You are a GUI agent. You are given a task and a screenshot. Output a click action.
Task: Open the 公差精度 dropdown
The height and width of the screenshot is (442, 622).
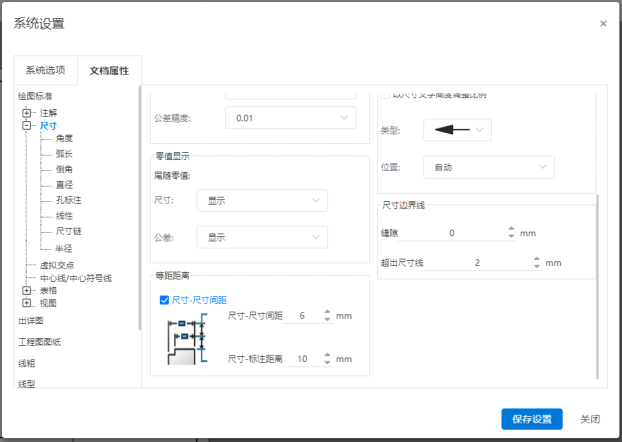pos(290,119)
